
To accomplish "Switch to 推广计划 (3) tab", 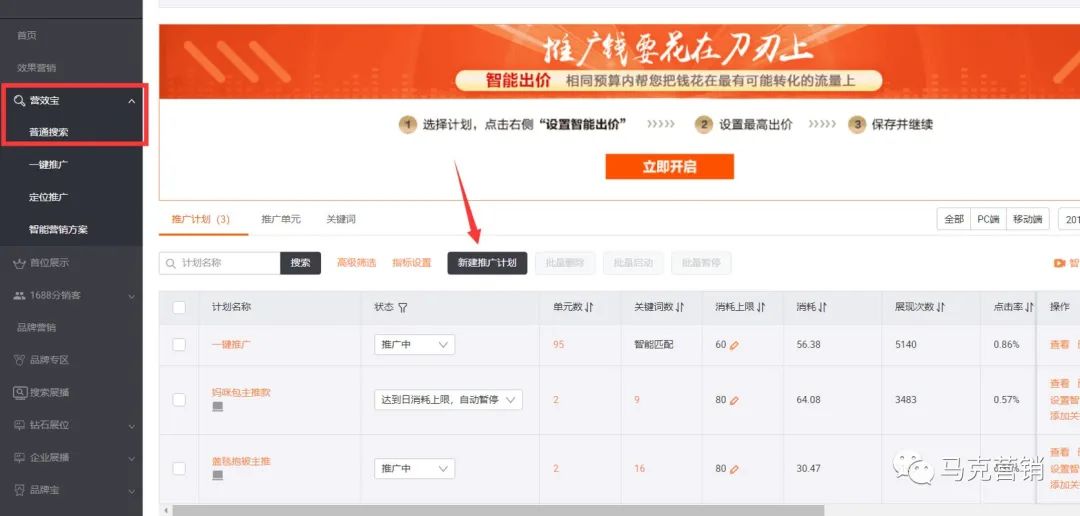I will click(200, 219).
